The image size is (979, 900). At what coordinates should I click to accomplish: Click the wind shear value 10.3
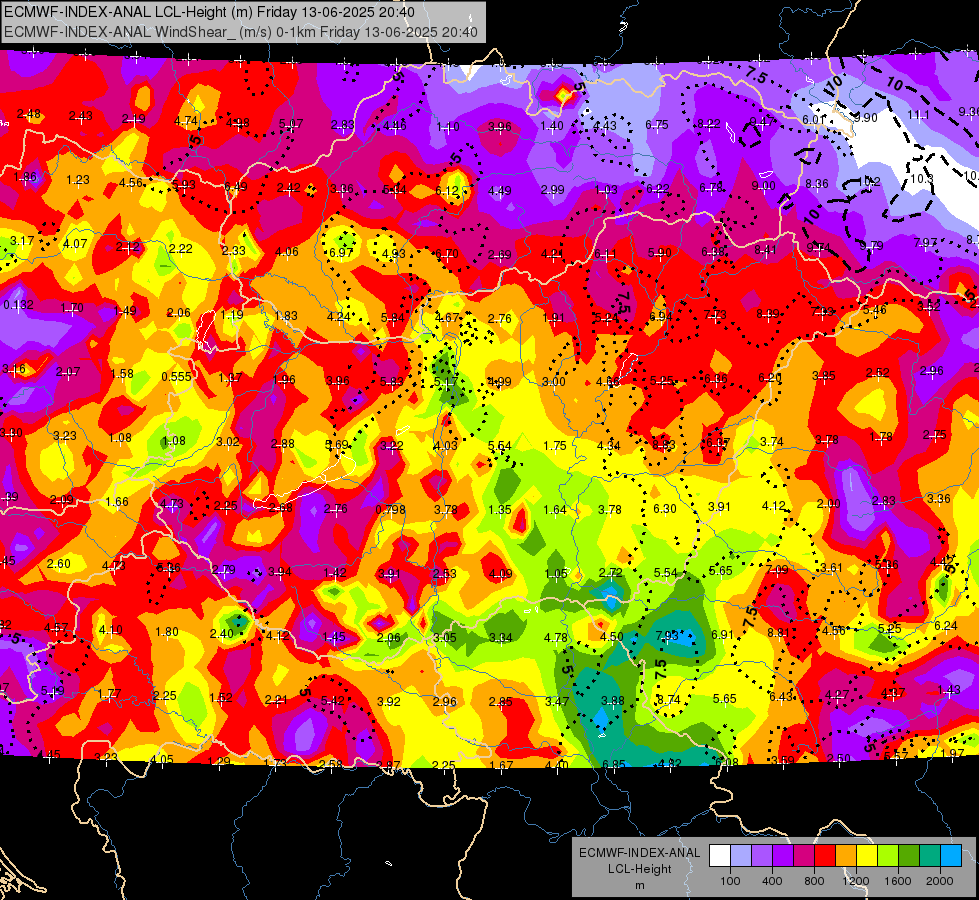tap(922, 179)
